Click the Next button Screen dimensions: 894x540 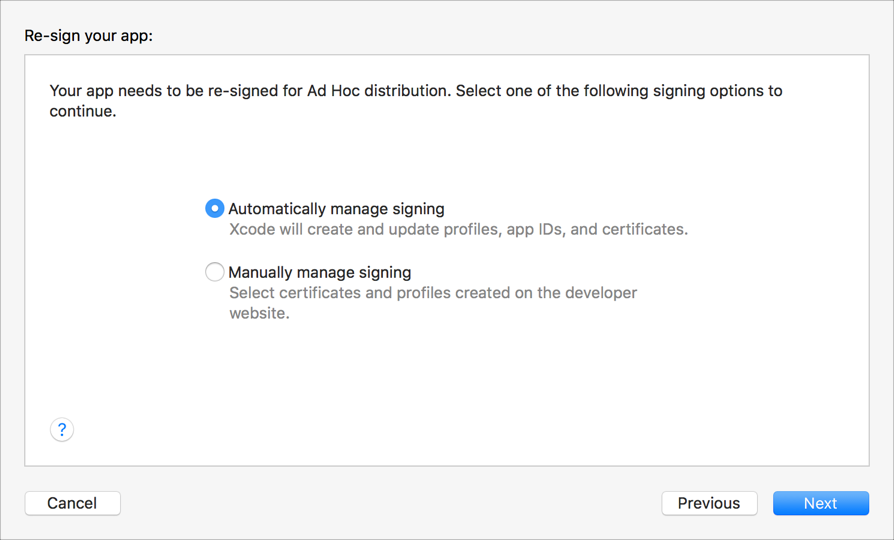(x=820, y=503)
